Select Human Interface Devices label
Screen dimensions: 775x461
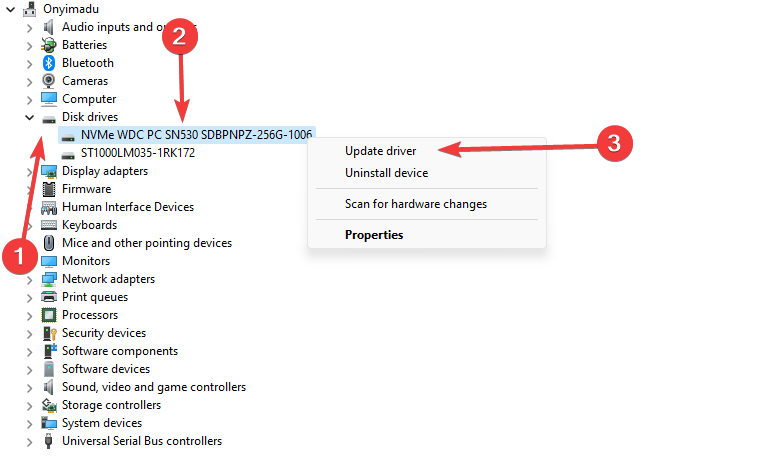[128, 207]
